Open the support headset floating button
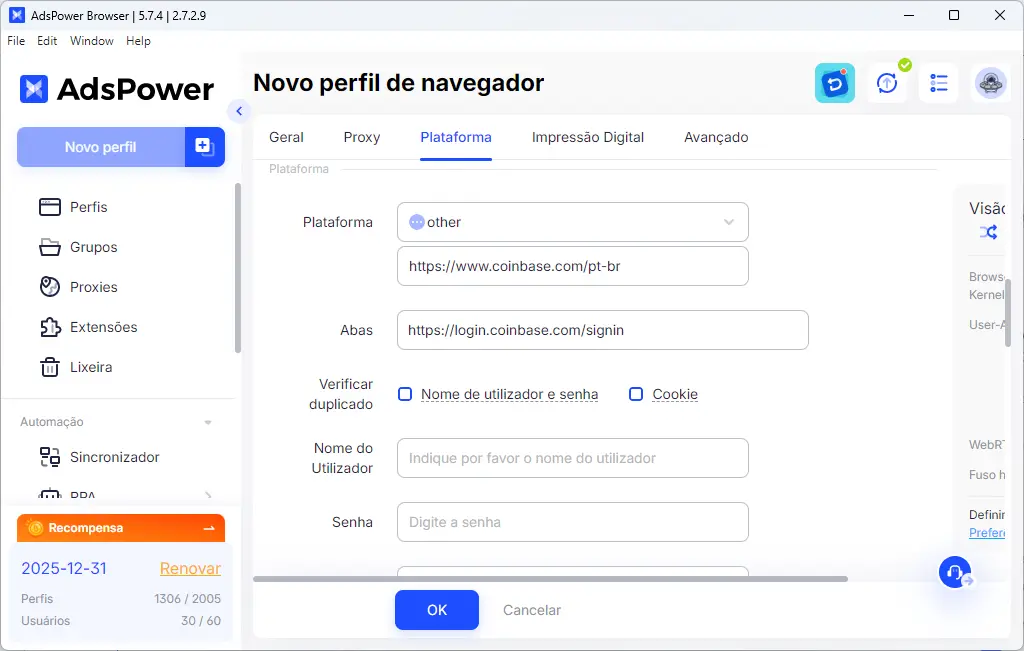The width and height of the screenshot is (1024, 651). [x=955, y=572]
